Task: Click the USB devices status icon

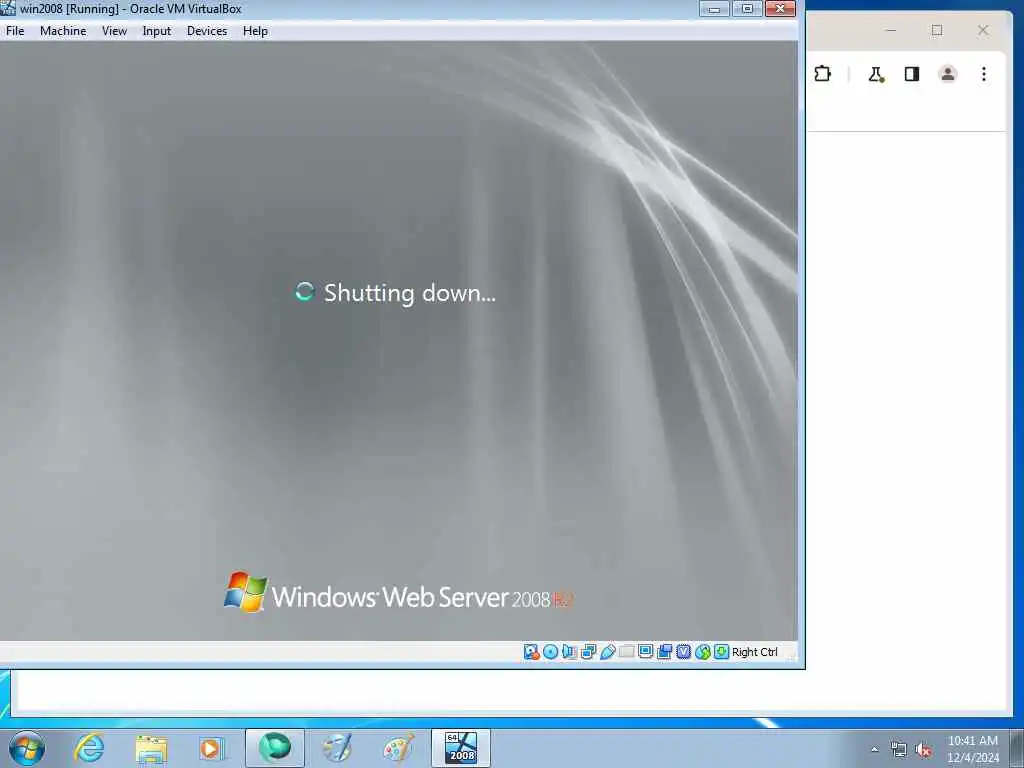Action: click(607, 652)
